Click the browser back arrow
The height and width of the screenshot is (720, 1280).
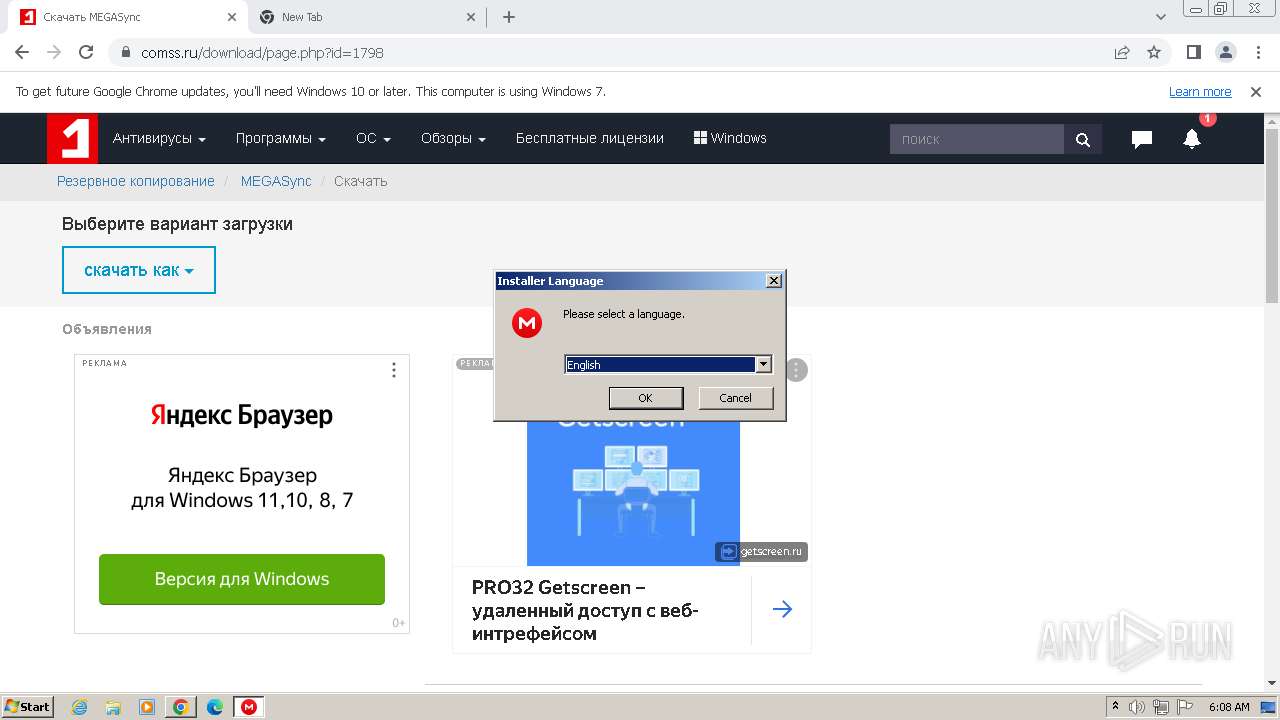pyautogui.click(x=22, y=52)
